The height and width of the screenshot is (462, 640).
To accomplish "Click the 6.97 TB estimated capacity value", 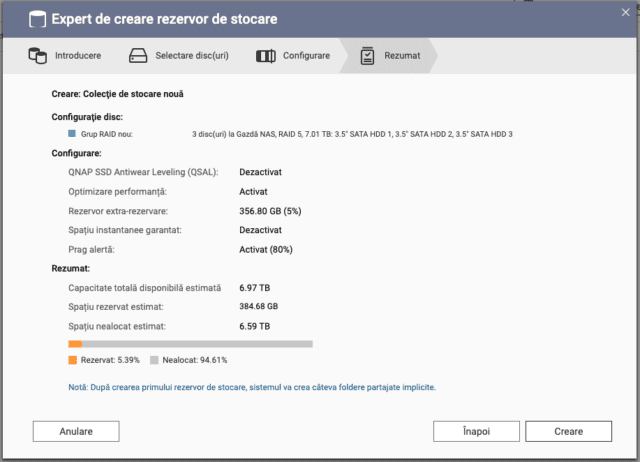I will [256, 288].
